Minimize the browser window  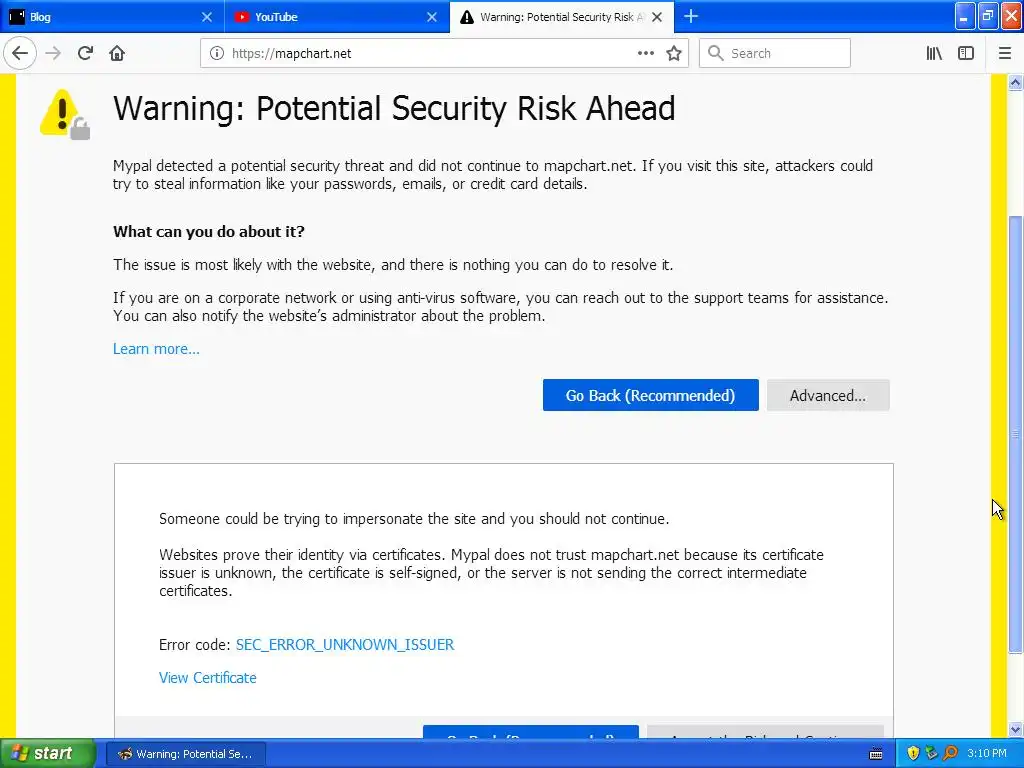point(965,16)
